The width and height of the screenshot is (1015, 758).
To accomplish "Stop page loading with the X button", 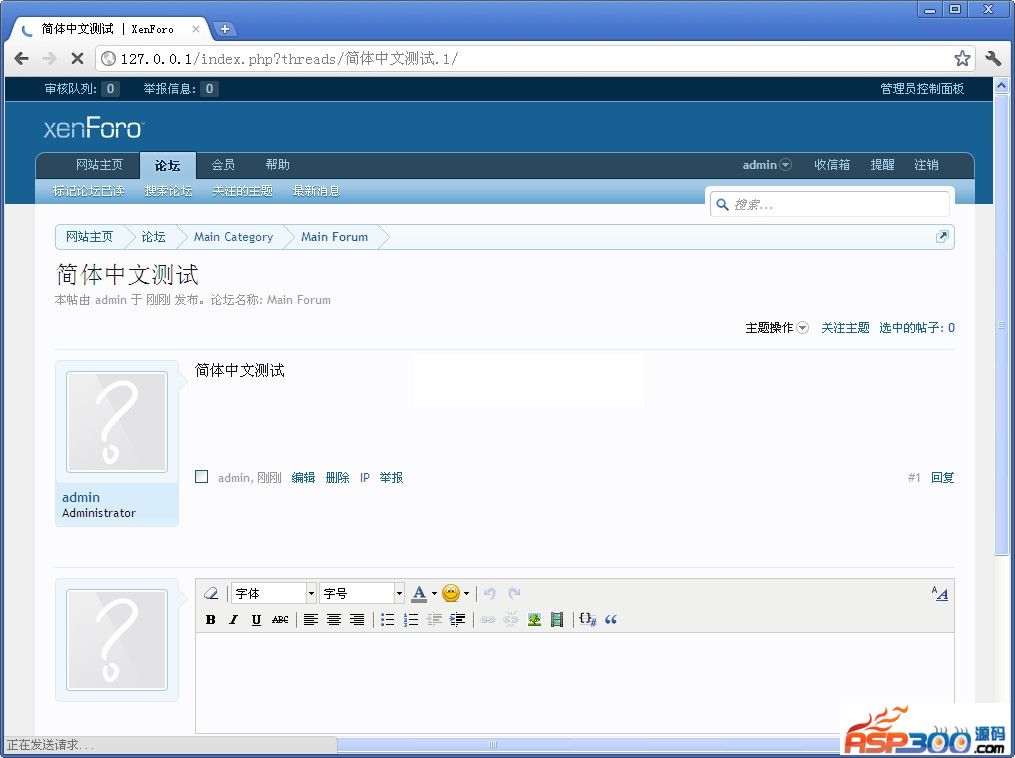I will 77,59.
